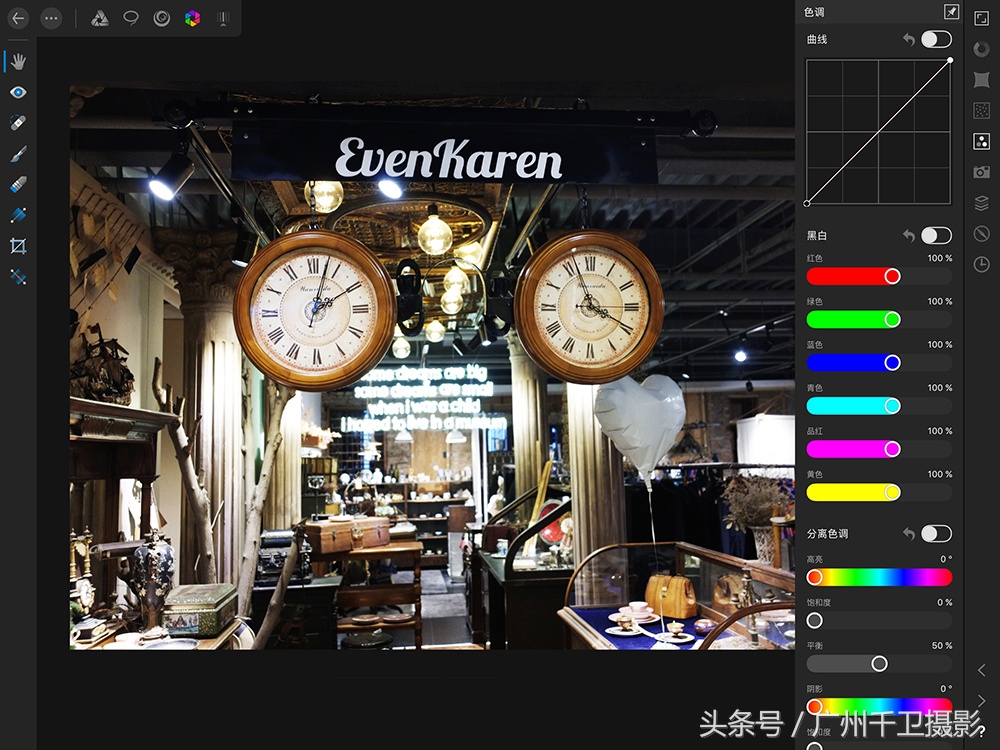
Task: Select the Eraser tool
Action: click(x=18, y=185)
